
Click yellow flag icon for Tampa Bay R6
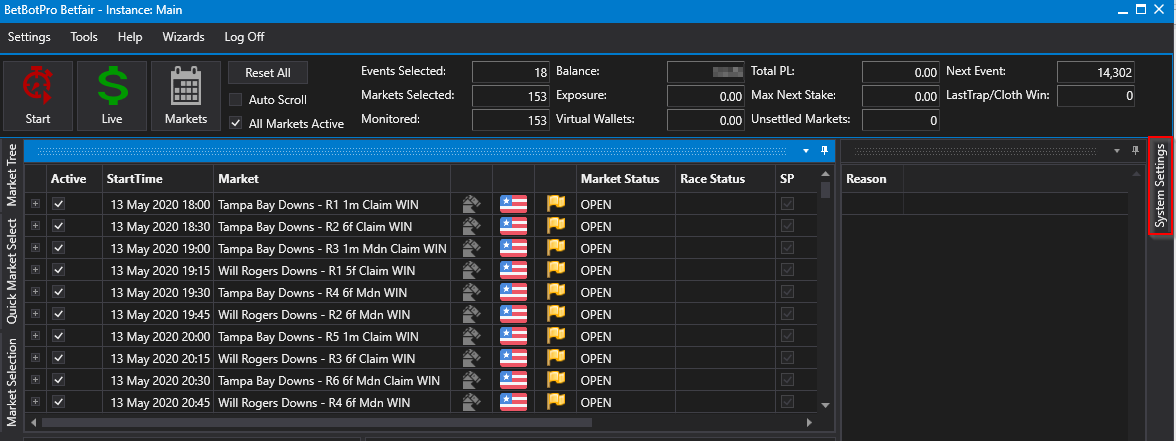(556, 380)
